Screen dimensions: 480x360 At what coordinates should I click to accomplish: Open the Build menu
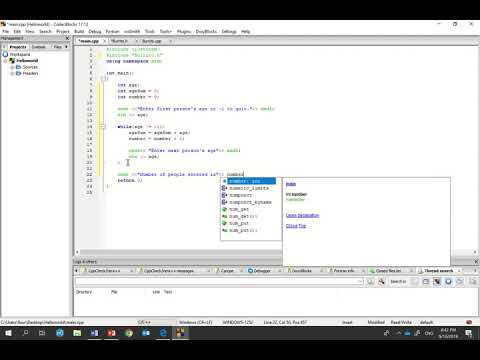point(79,31)
